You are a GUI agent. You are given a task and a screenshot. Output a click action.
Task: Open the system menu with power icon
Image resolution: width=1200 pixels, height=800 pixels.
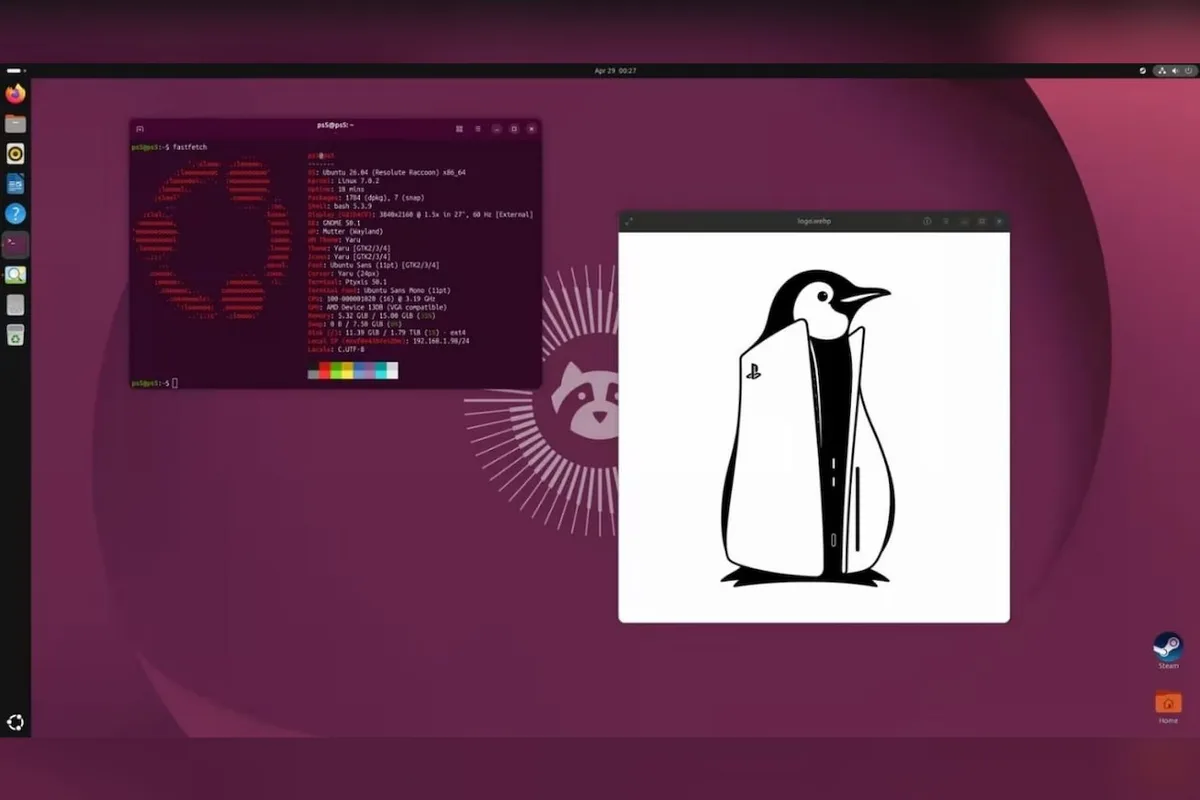click(1188, 71)
